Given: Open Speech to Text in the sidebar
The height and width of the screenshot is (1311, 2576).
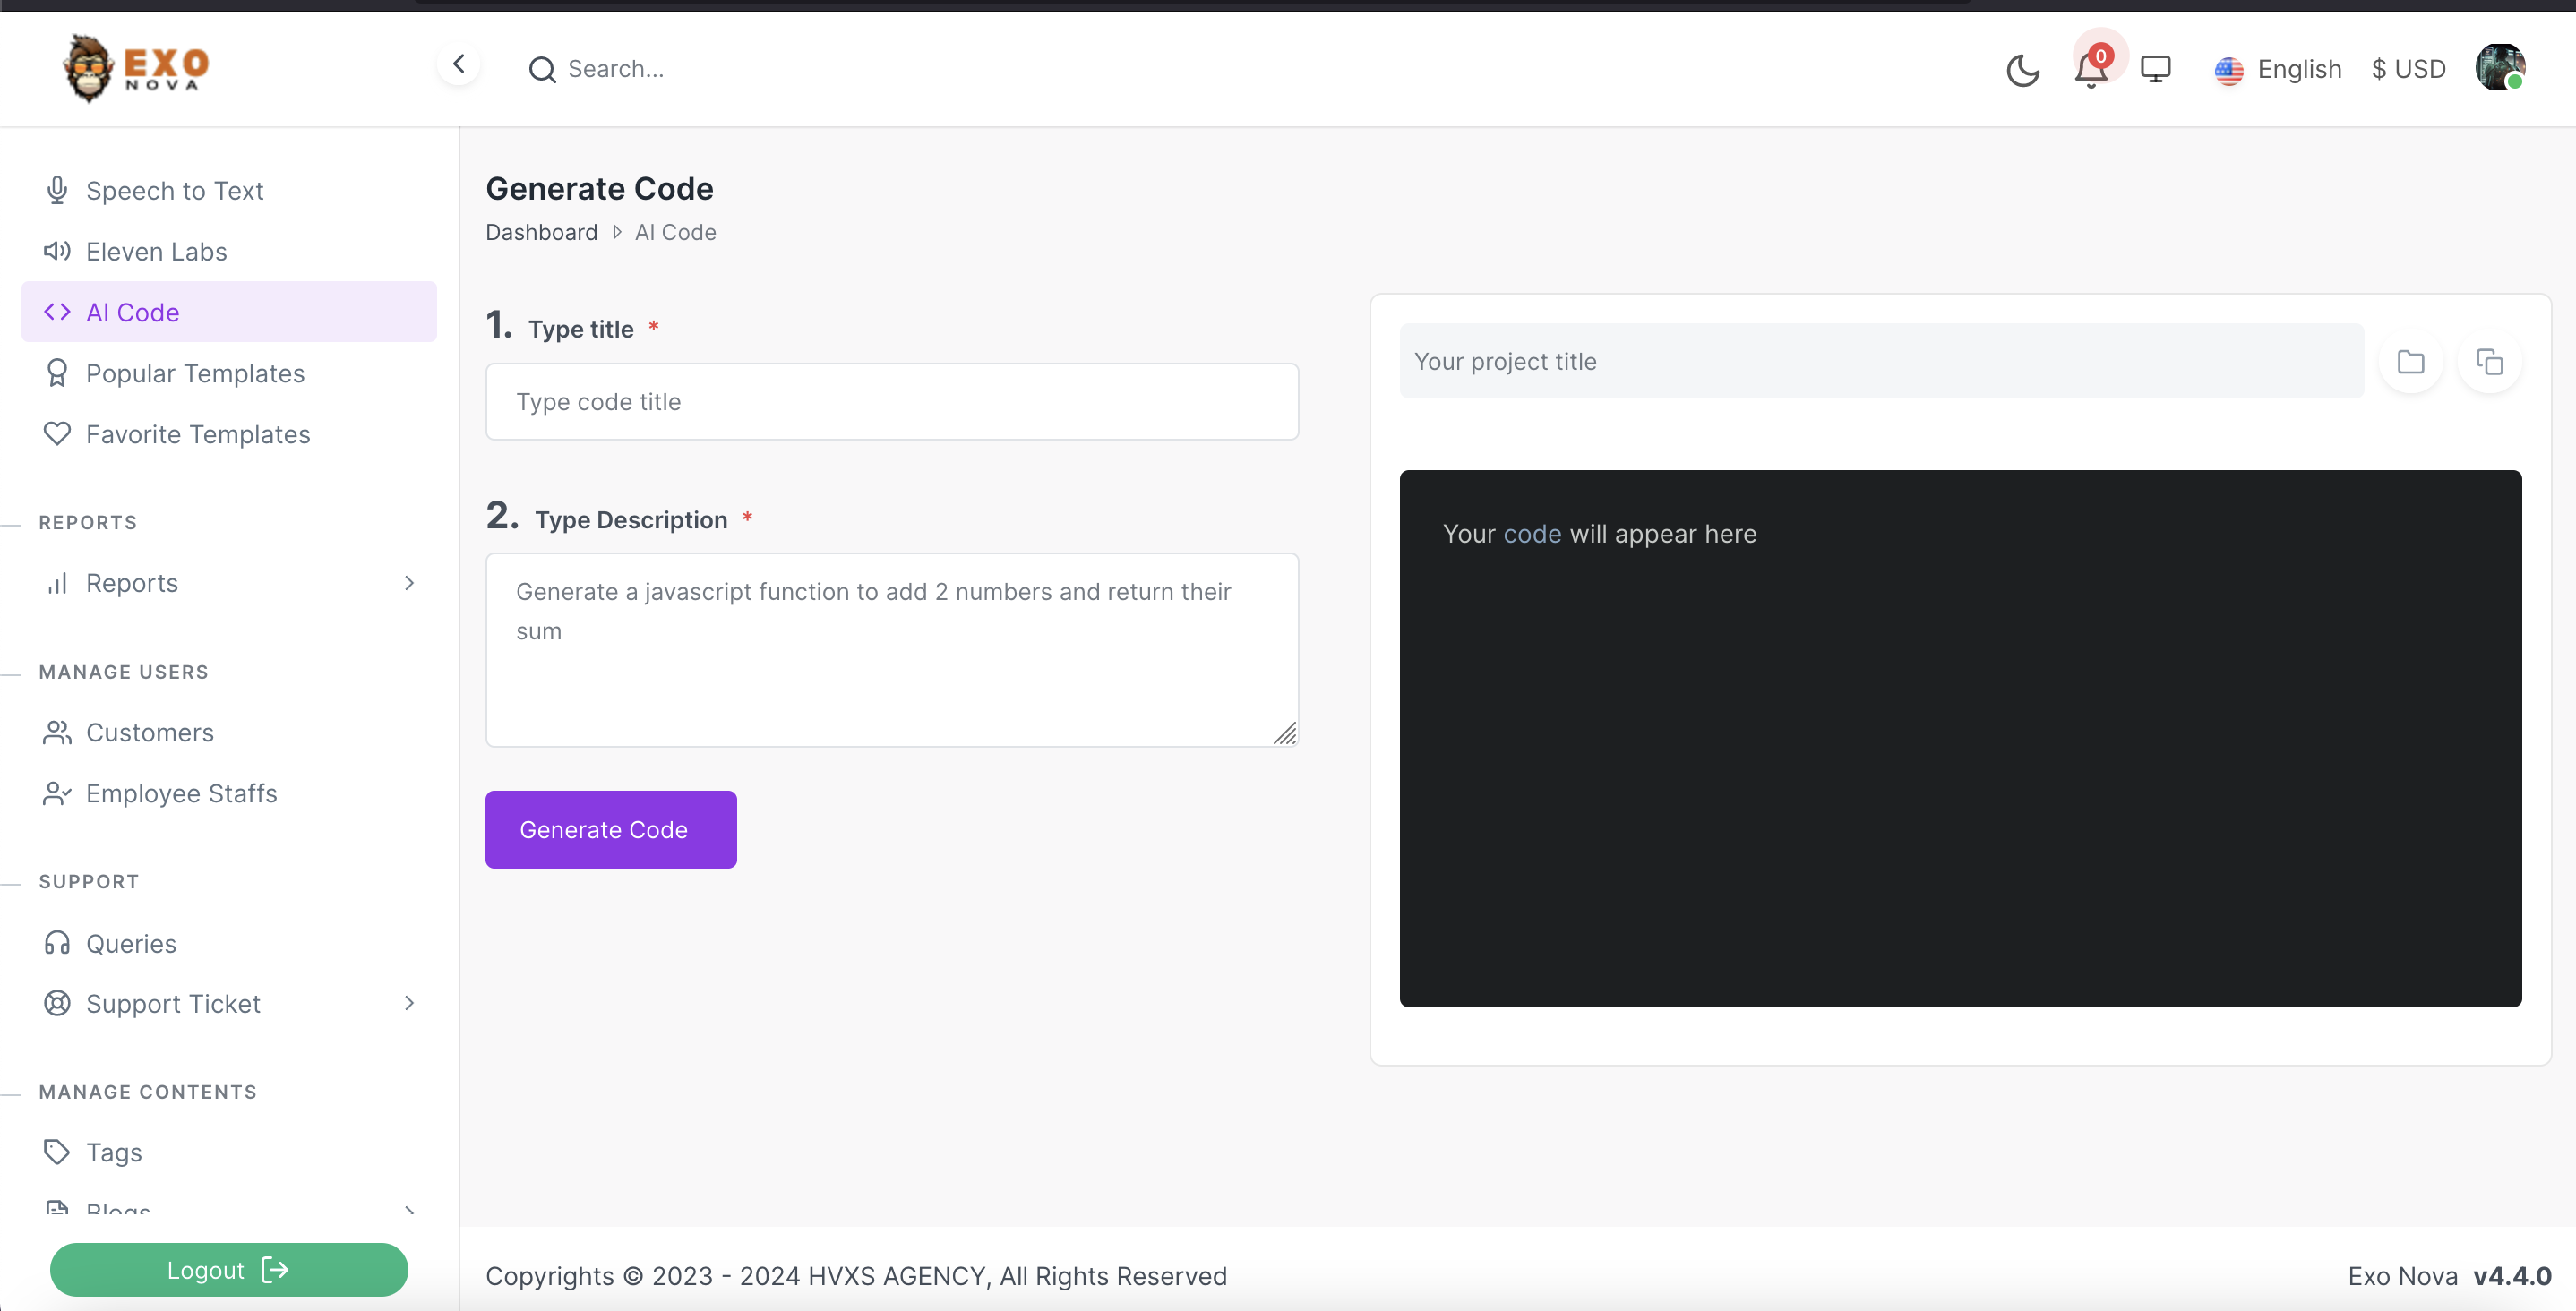Looking at the screenshot, I should 174,191.
